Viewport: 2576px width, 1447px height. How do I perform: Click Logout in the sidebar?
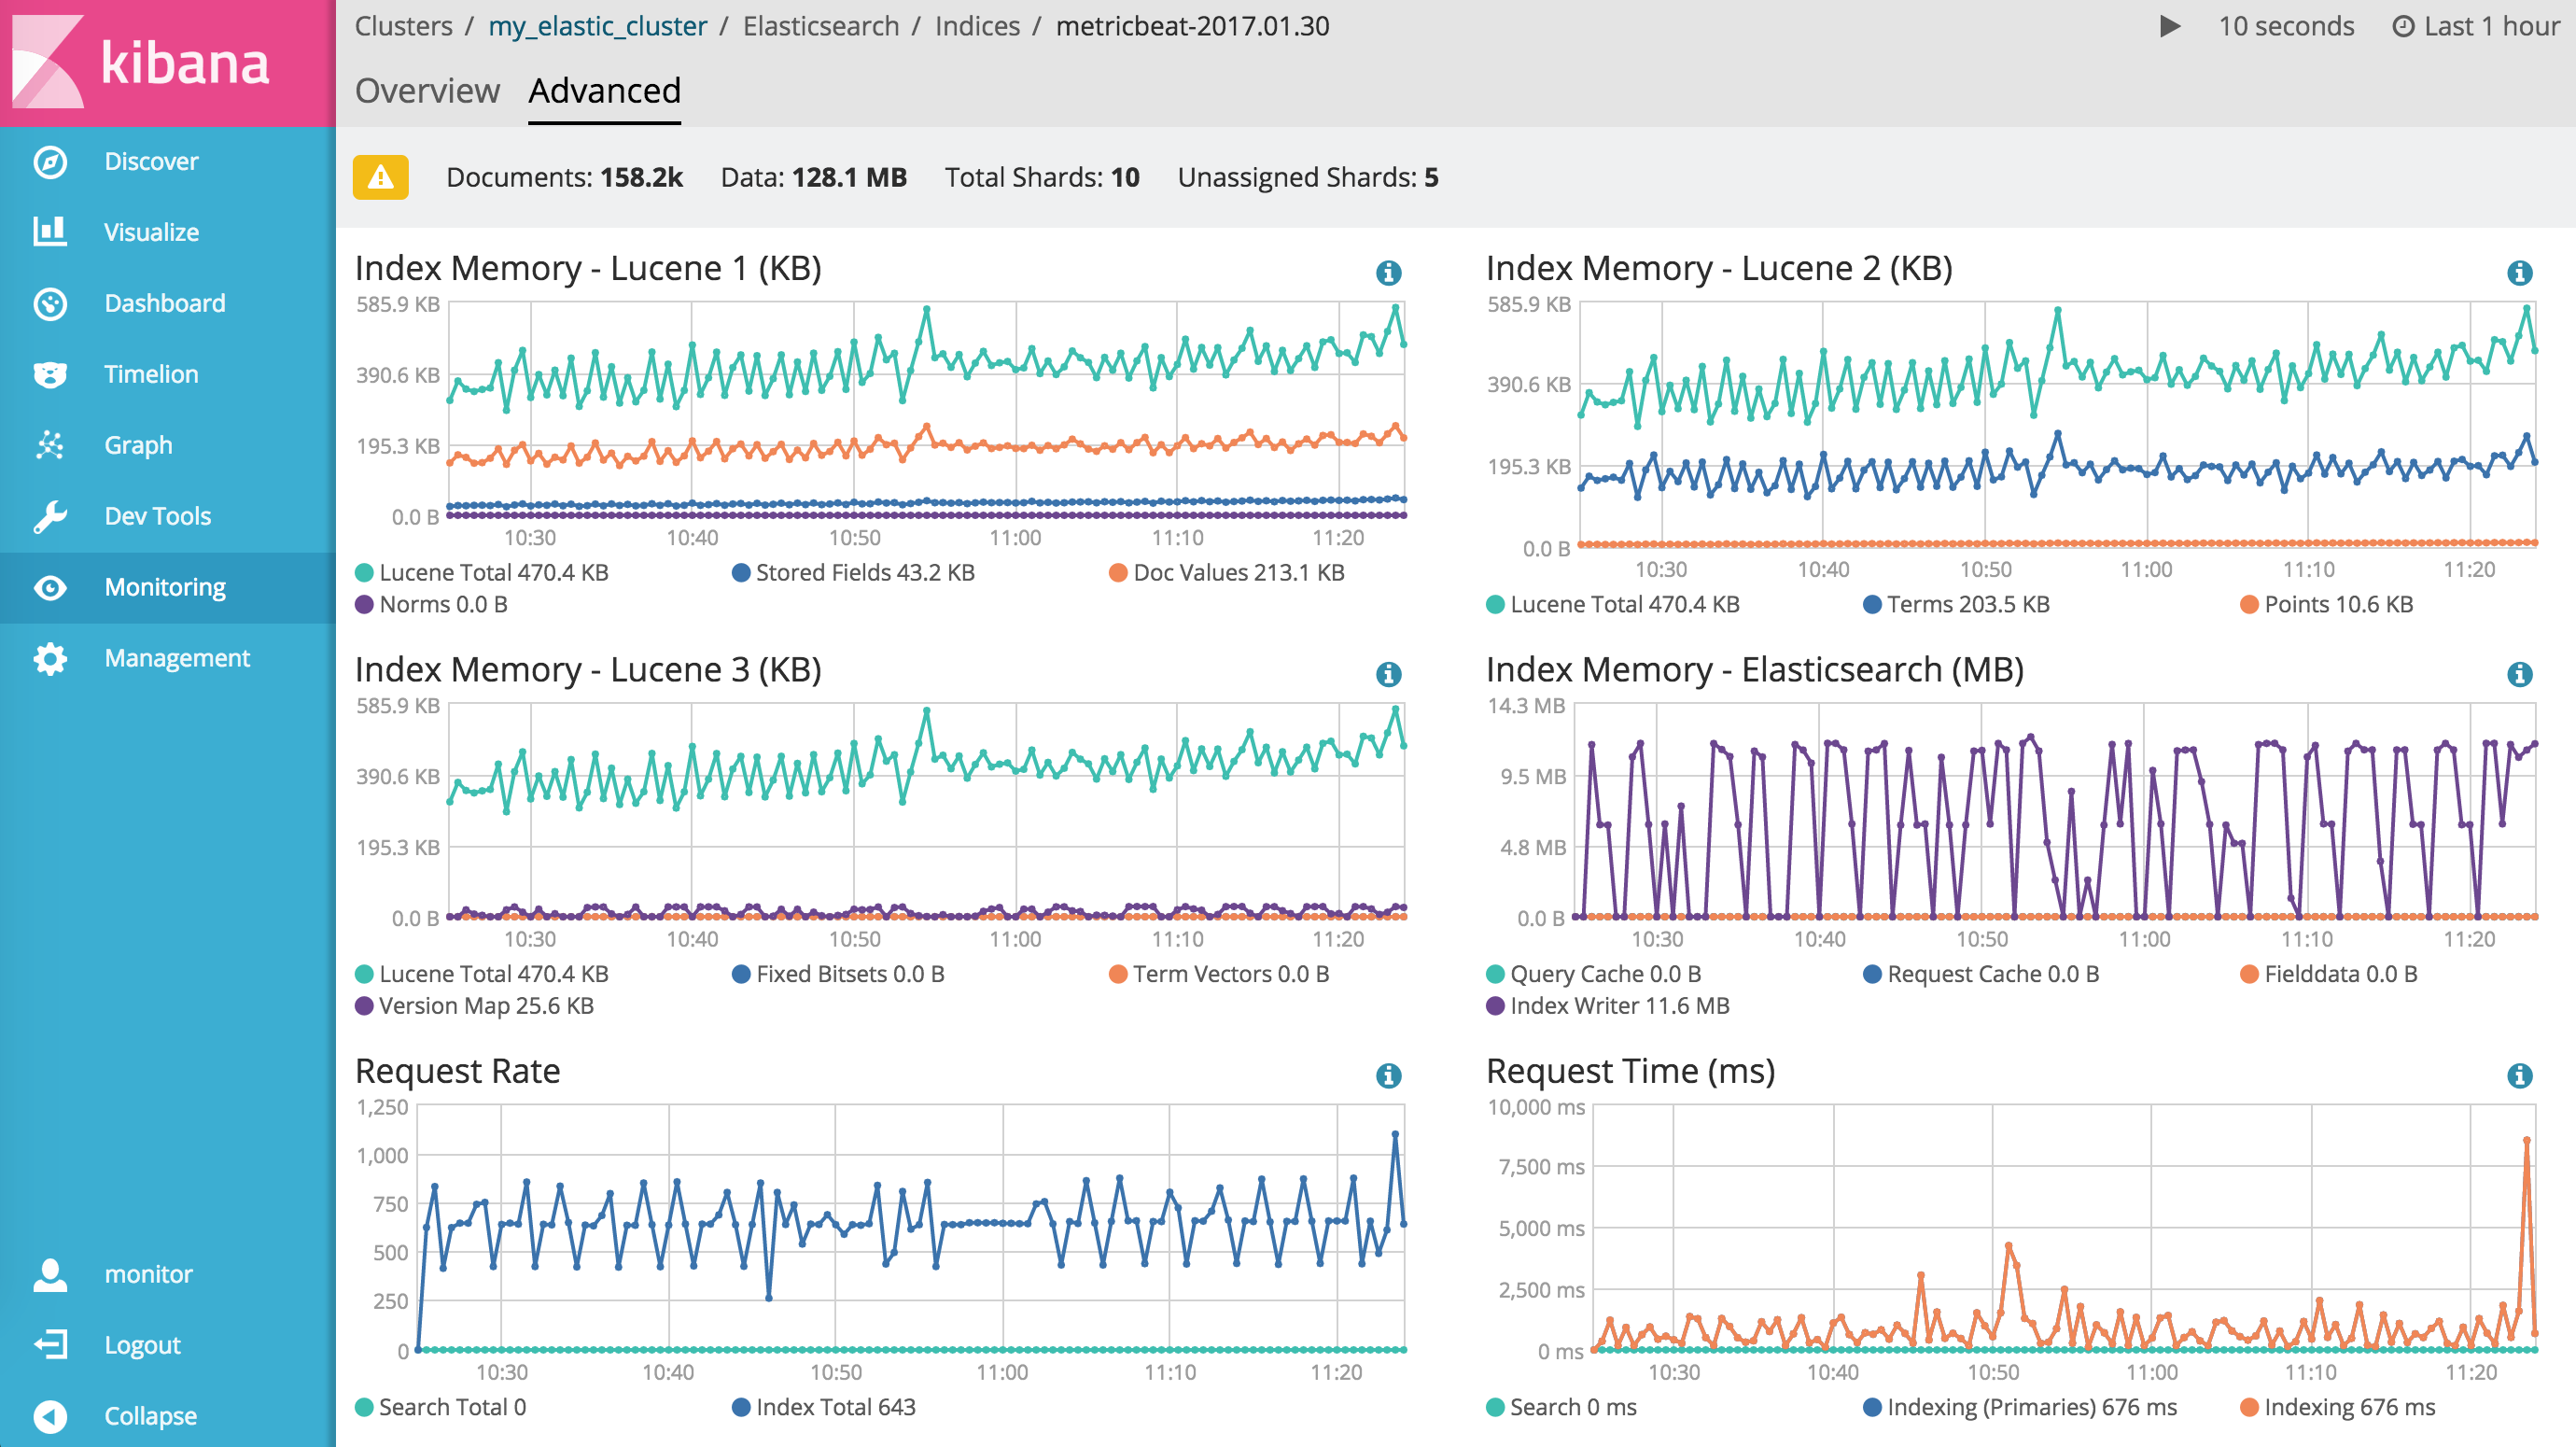pyautogui.click(x=142, y=1344)
